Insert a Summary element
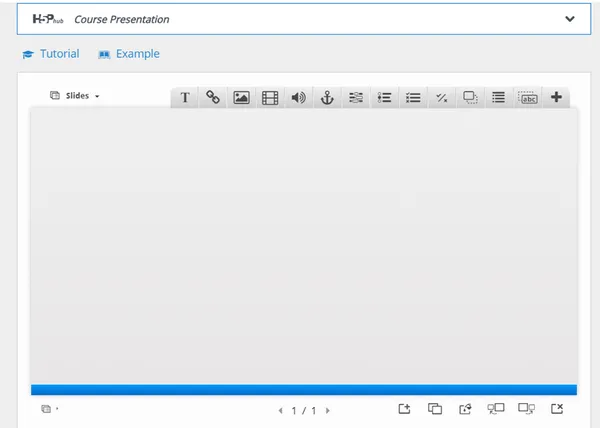Viewport: 600px width, 428px height. tap(498, 98)
